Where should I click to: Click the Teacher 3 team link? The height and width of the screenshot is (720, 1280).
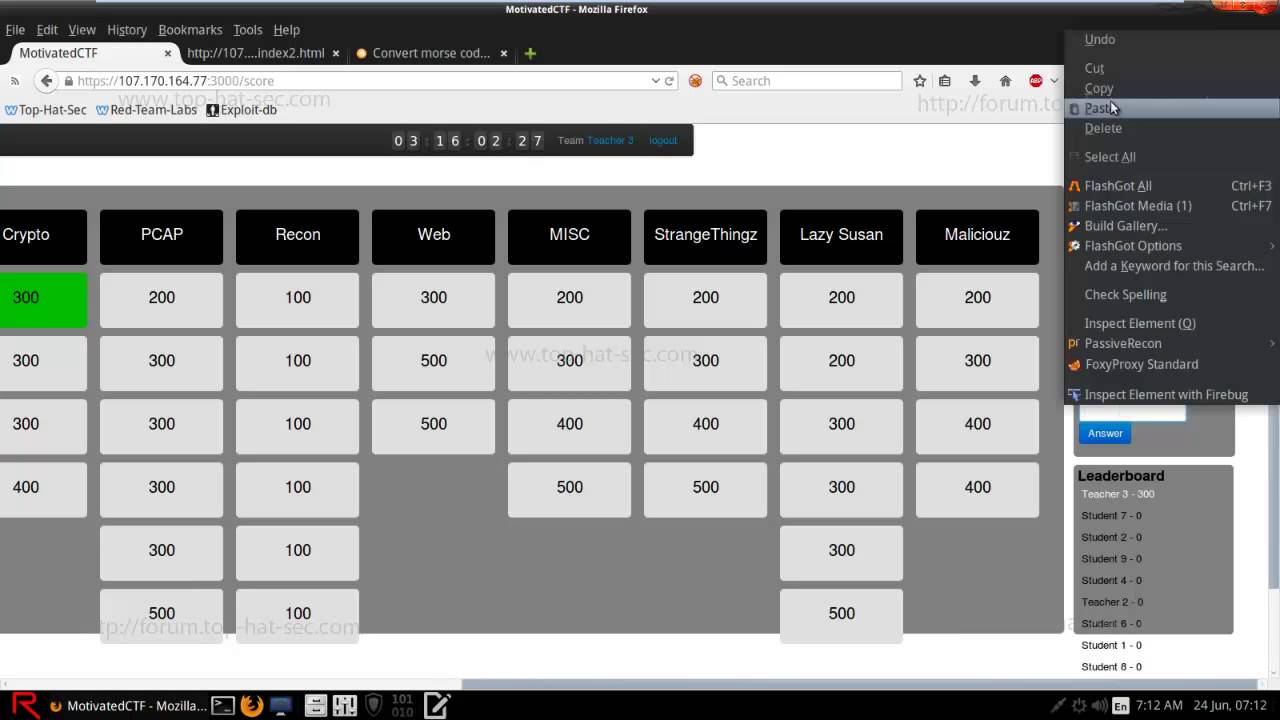[x=610, y=141]
